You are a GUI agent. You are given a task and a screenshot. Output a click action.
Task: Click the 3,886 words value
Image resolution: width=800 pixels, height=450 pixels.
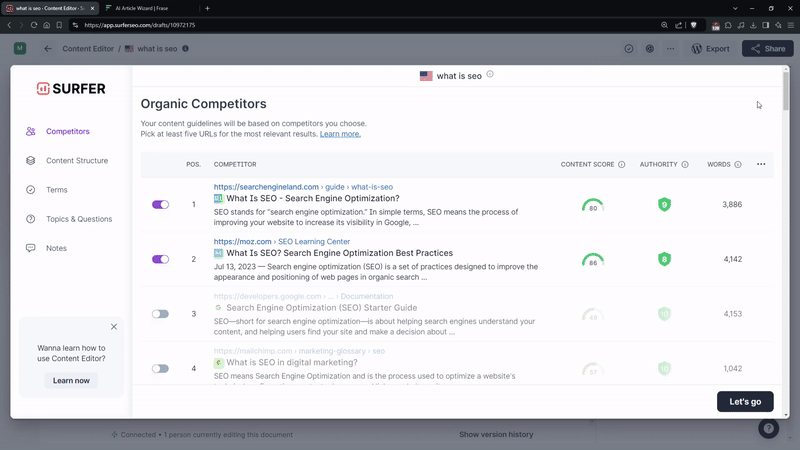coord(732,205)
